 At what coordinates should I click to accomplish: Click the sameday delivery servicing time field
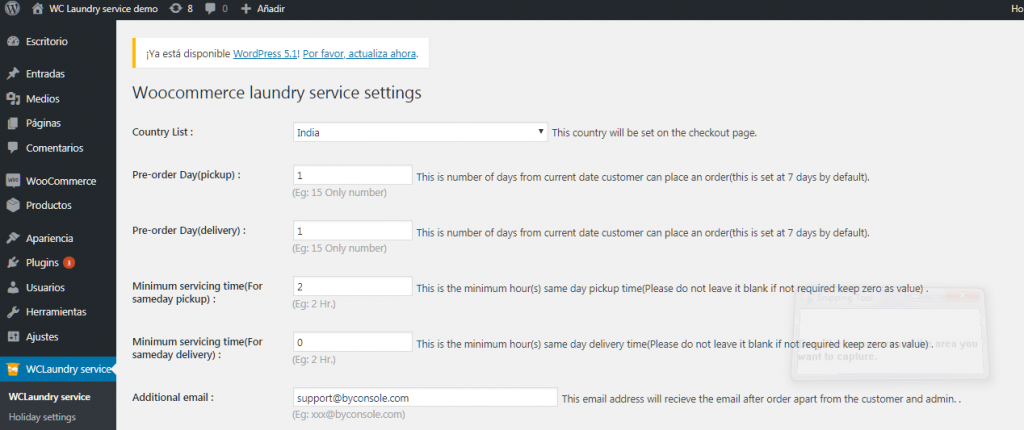pos(353,342)
